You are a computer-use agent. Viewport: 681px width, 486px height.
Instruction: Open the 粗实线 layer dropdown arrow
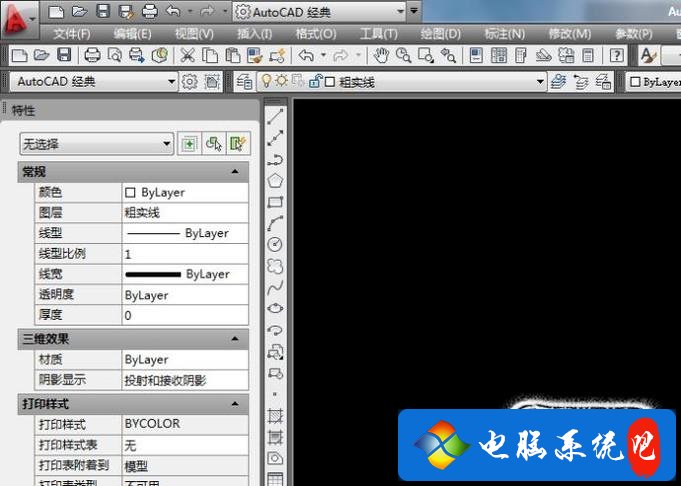pyautogui.click(x=540, y=82)
